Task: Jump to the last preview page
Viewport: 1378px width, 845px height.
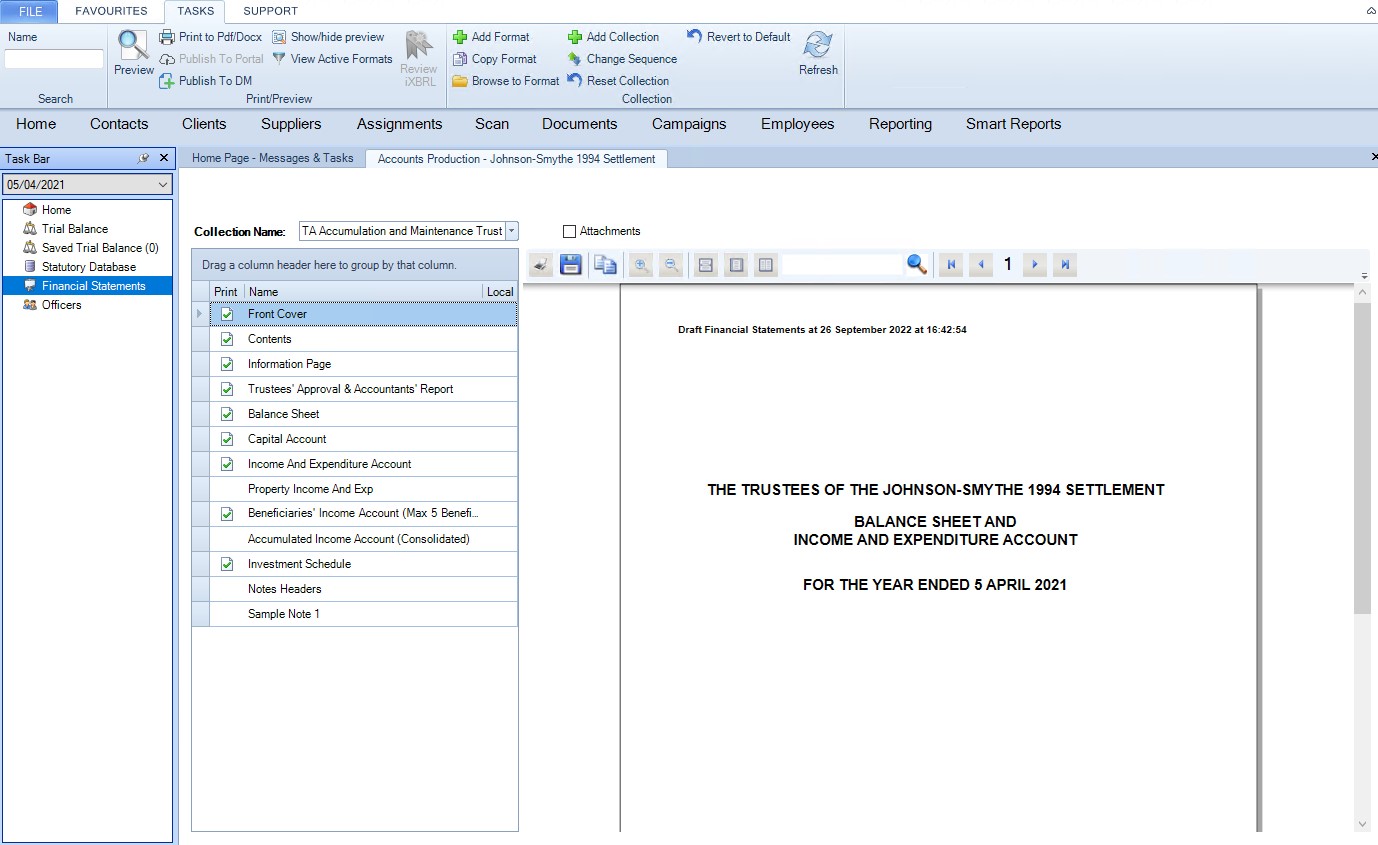Action: coord(1065,265)
